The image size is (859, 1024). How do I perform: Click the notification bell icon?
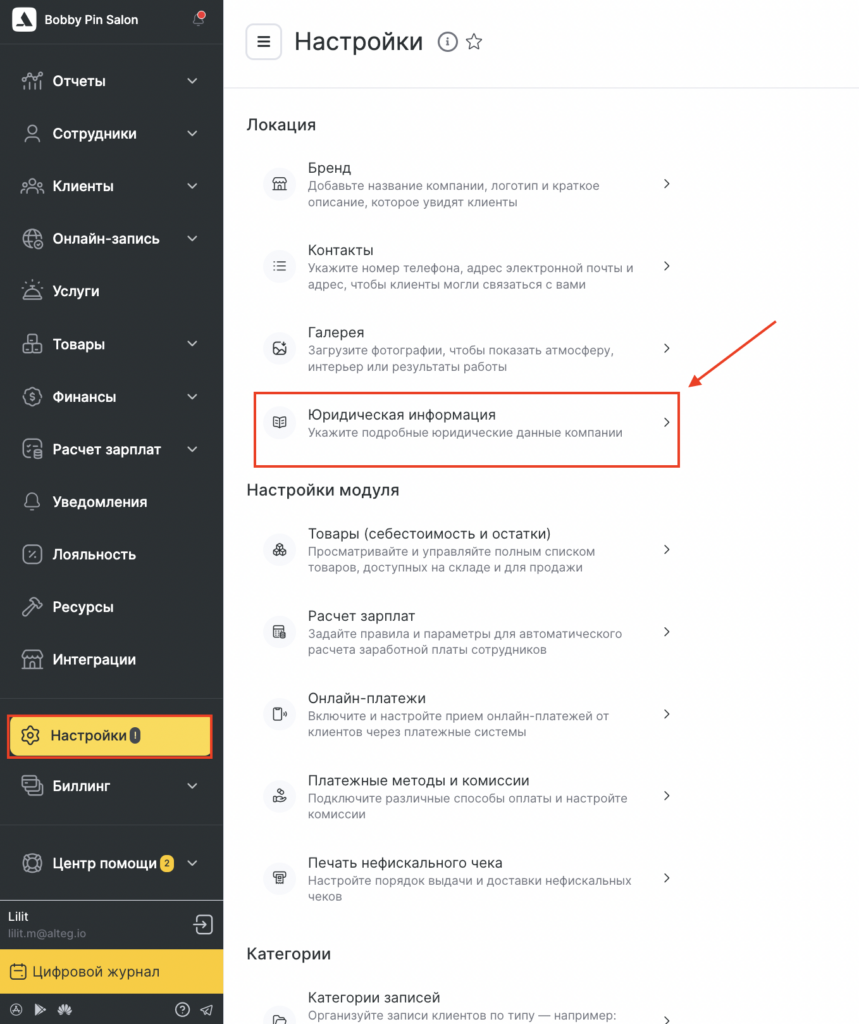pos(198,19)
